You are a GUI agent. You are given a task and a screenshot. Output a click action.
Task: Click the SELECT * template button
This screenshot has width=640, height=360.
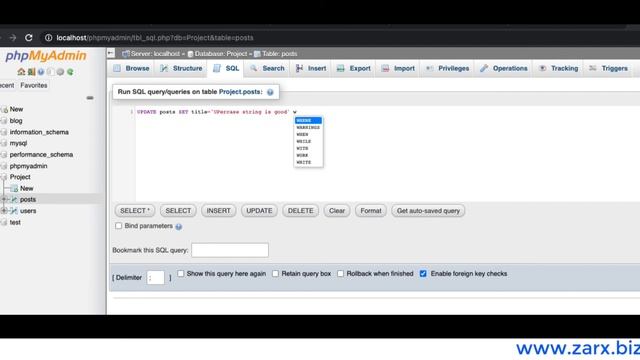click(x=135, y=211)
